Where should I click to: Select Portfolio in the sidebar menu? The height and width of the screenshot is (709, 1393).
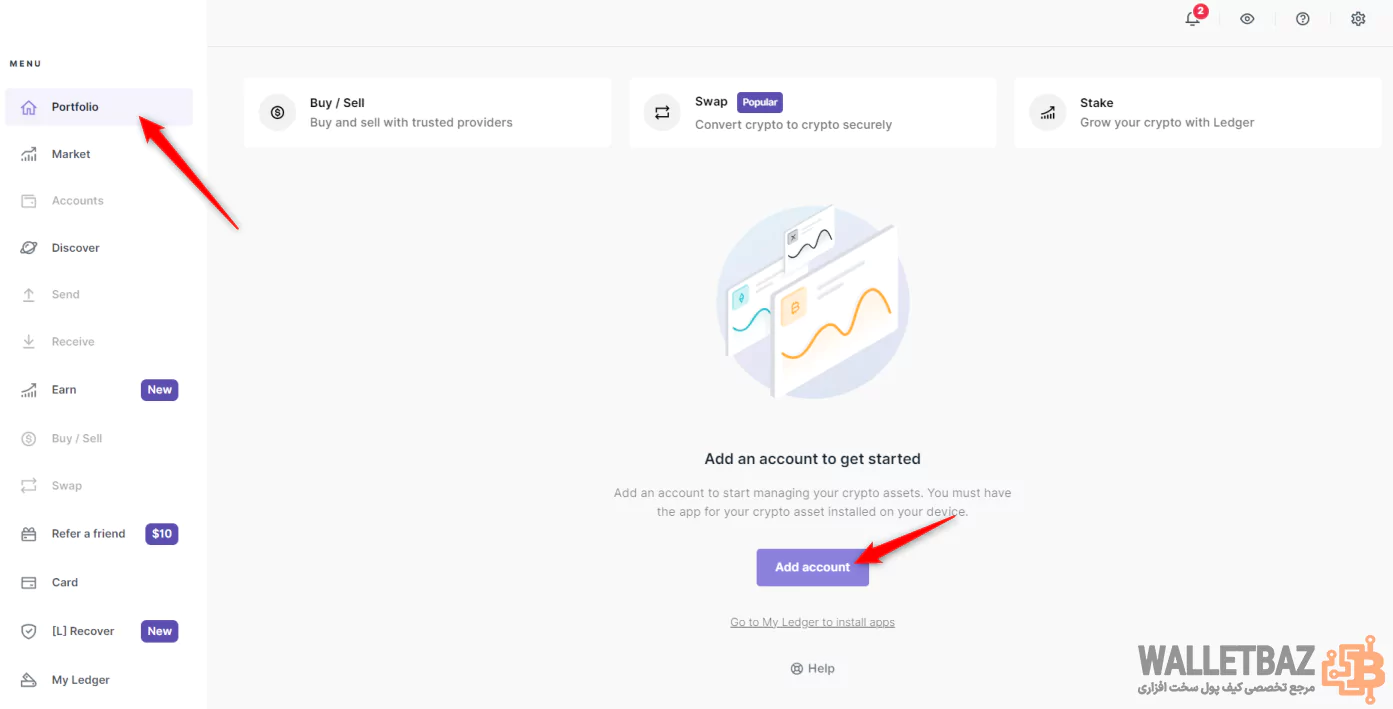pyautogui.click(x=75, y=107)
